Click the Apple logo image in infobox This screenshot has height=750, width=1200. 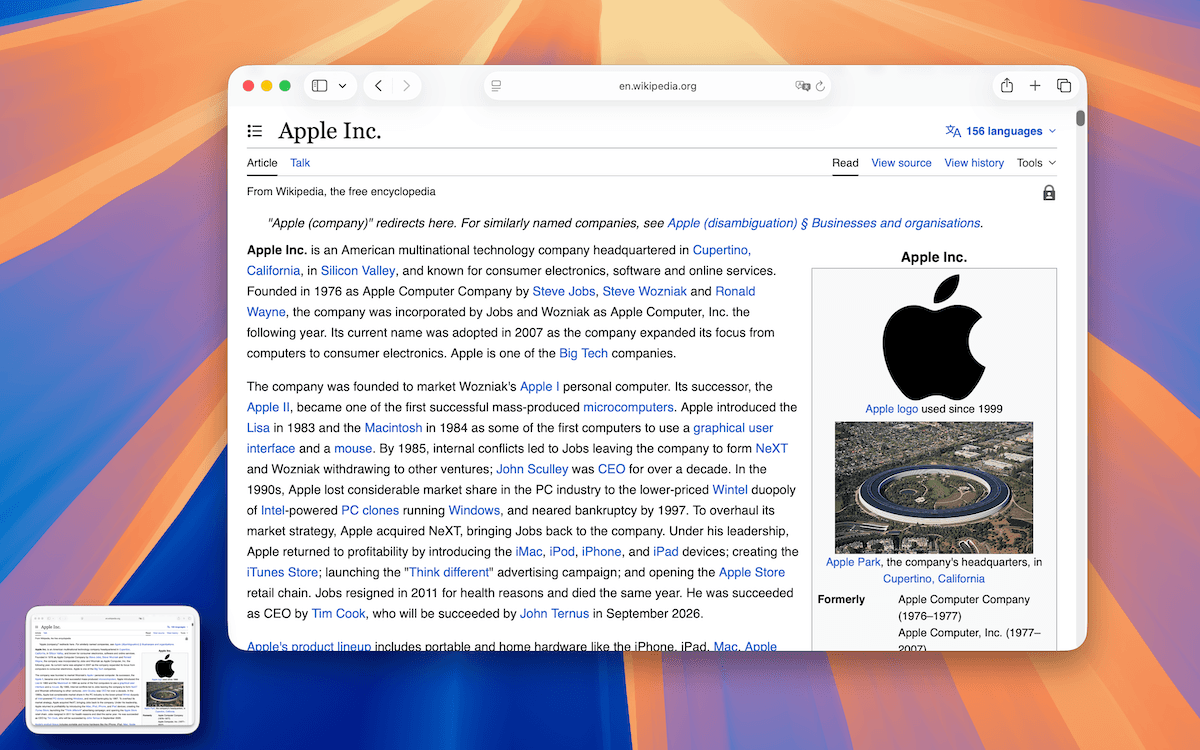(x=934, y=336)
